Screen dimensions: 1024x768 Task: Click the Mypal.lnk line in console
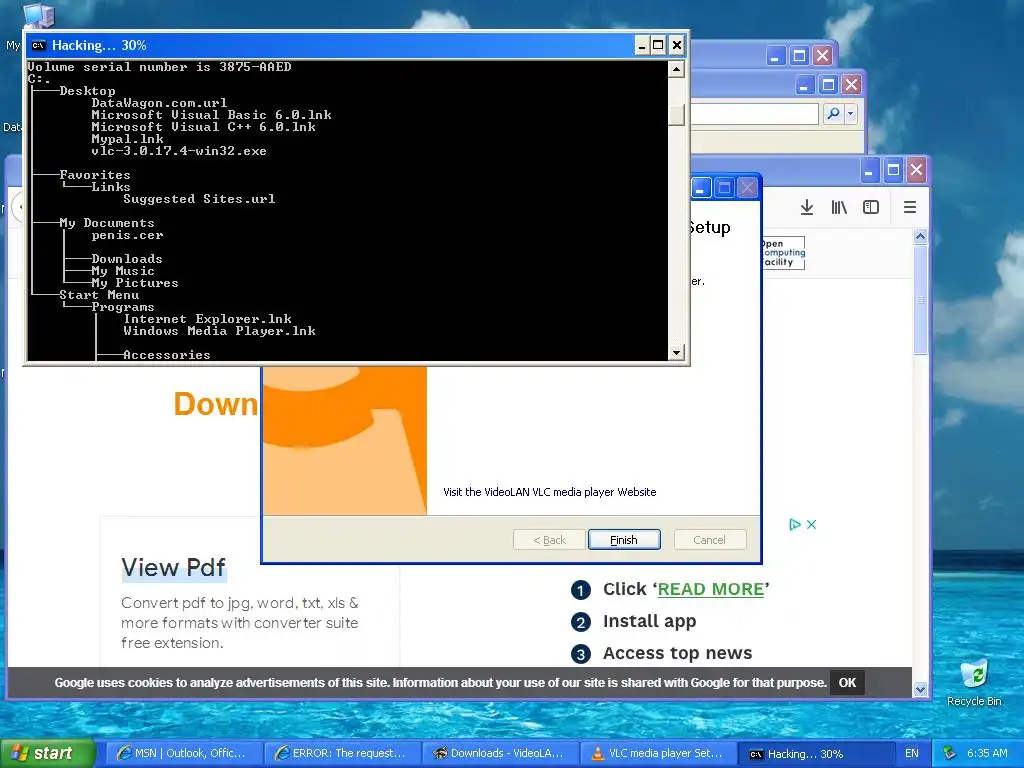click(x=127, y=138)
